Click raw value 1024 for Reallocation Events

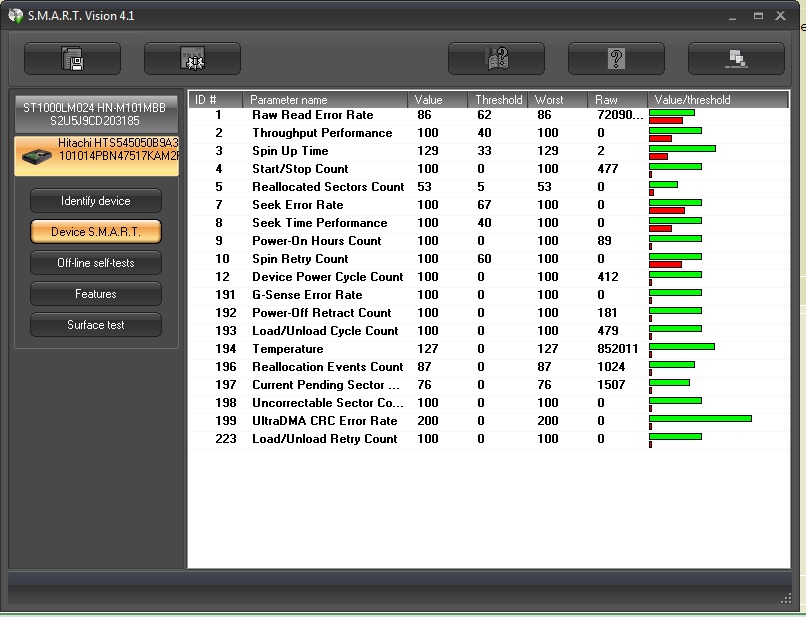click(x=611, y=367)
